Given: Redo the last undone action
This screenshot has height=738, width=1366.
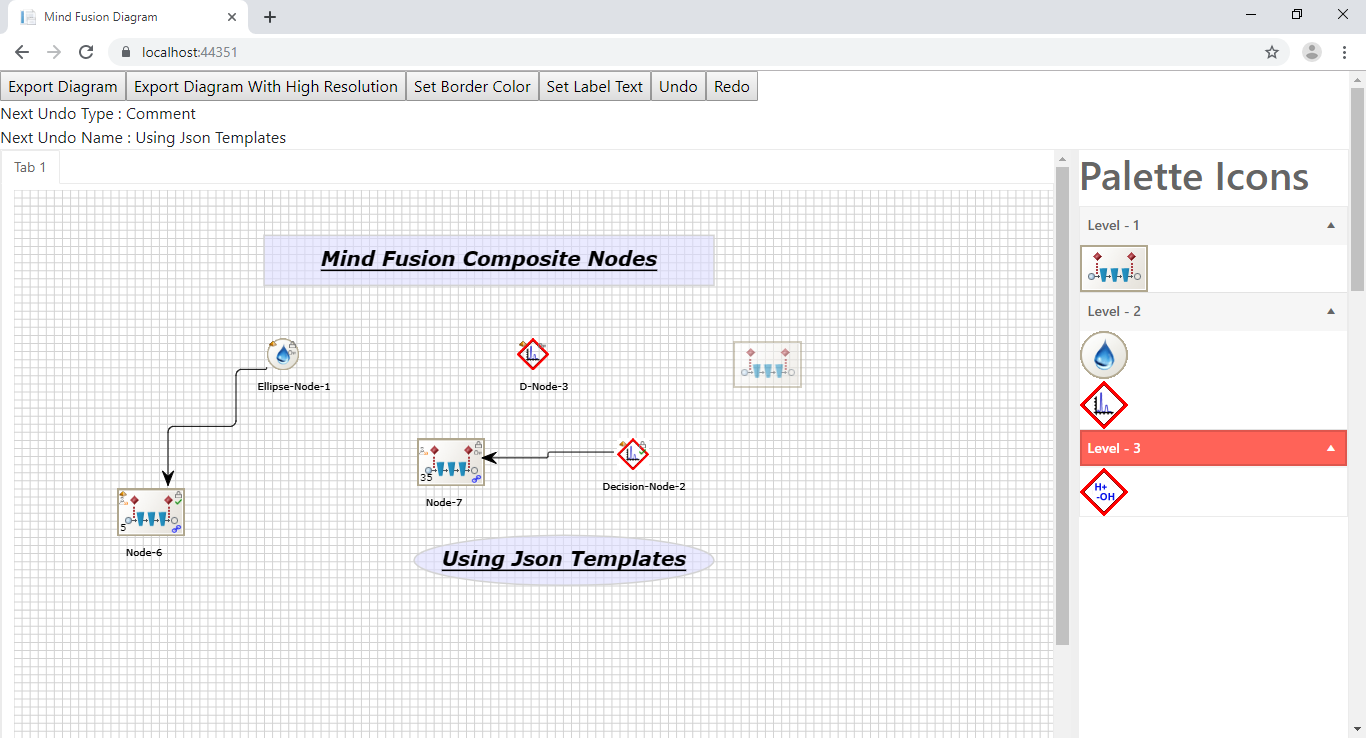Looking at the screenshot, I should [x=732, y=86].
